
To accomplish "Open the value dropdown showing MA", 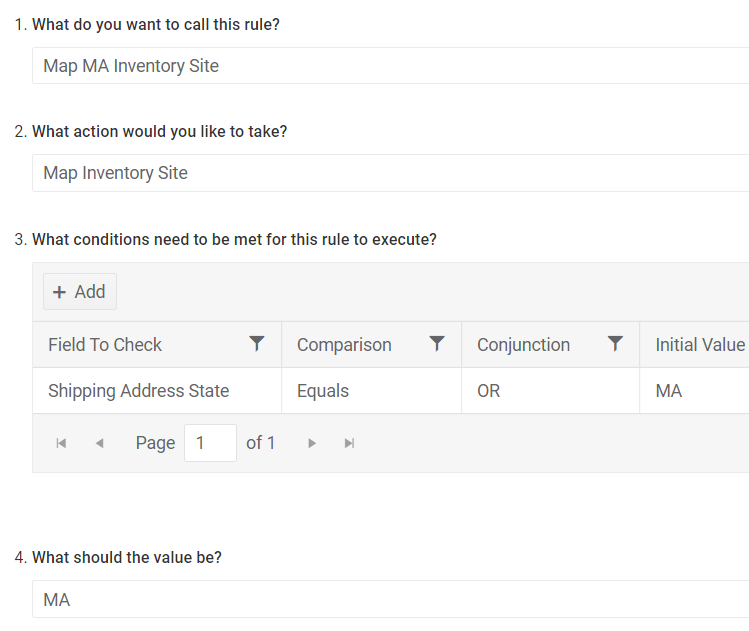I will click(x=390, y=599).
